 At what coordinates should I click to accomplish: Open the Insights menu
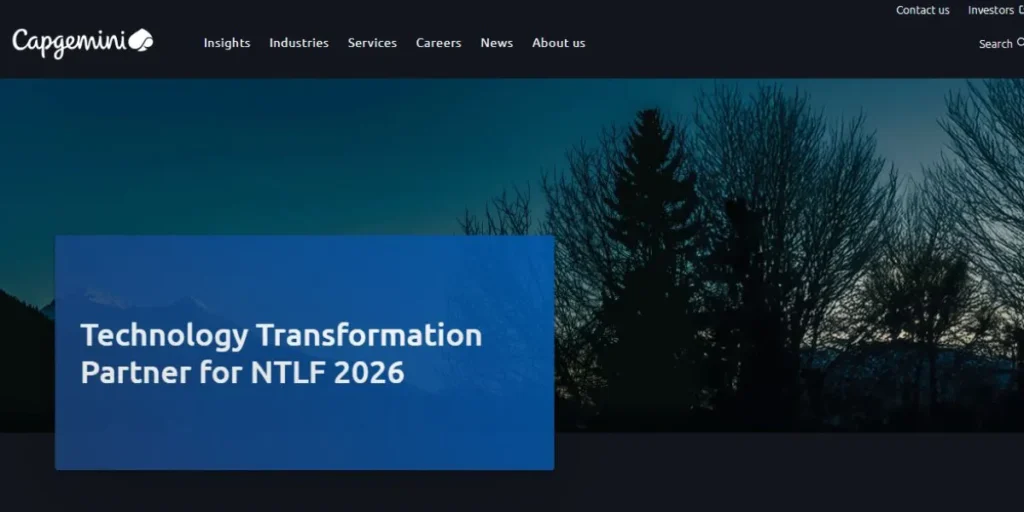227,43
